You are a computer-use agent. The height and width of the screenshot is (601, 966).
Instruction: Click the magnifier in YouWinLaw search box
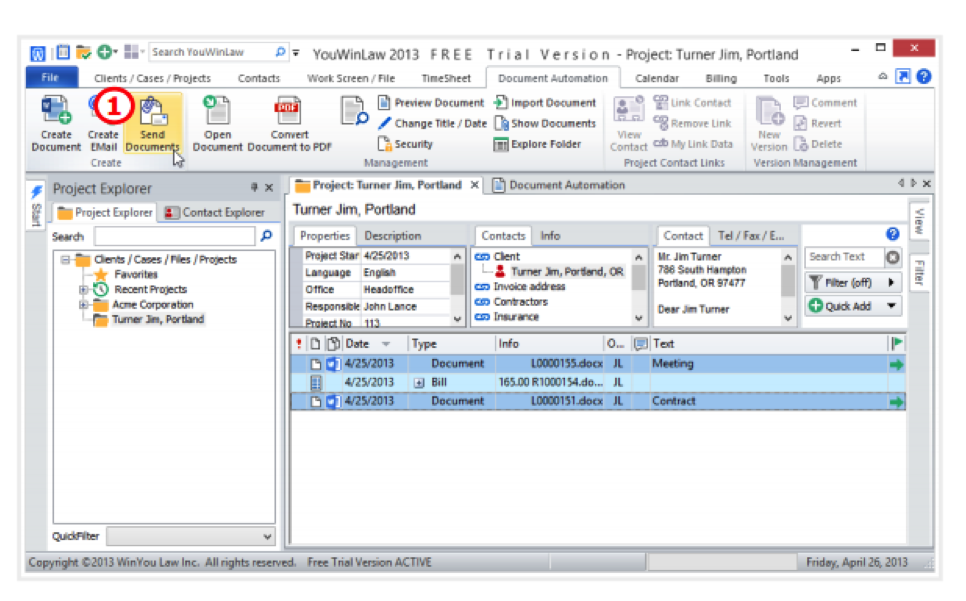pyautogui.click(x=280, y=52)
